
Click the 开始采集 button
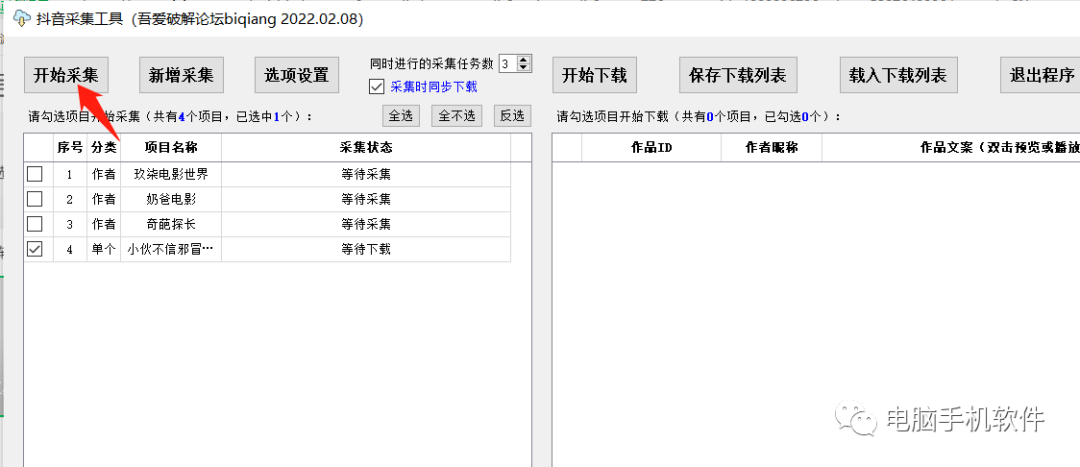(x=66, y=74)
